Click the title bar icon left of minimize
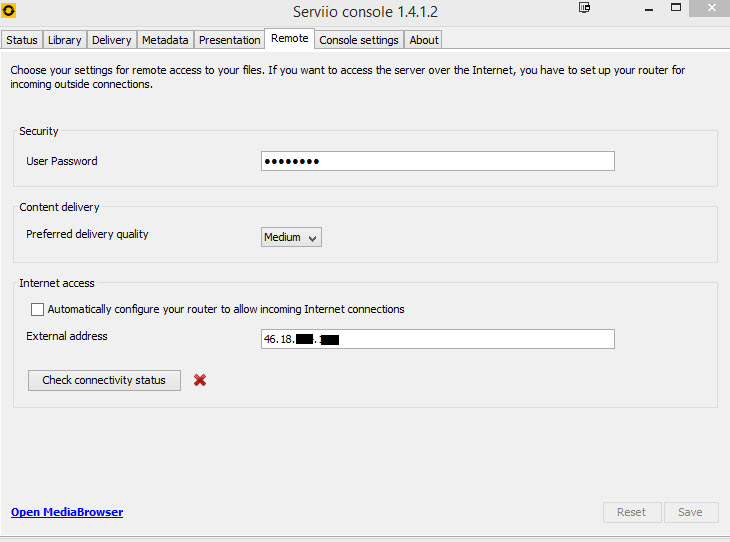This screenshot has width=730, height=542. click(x=585, y=8)
